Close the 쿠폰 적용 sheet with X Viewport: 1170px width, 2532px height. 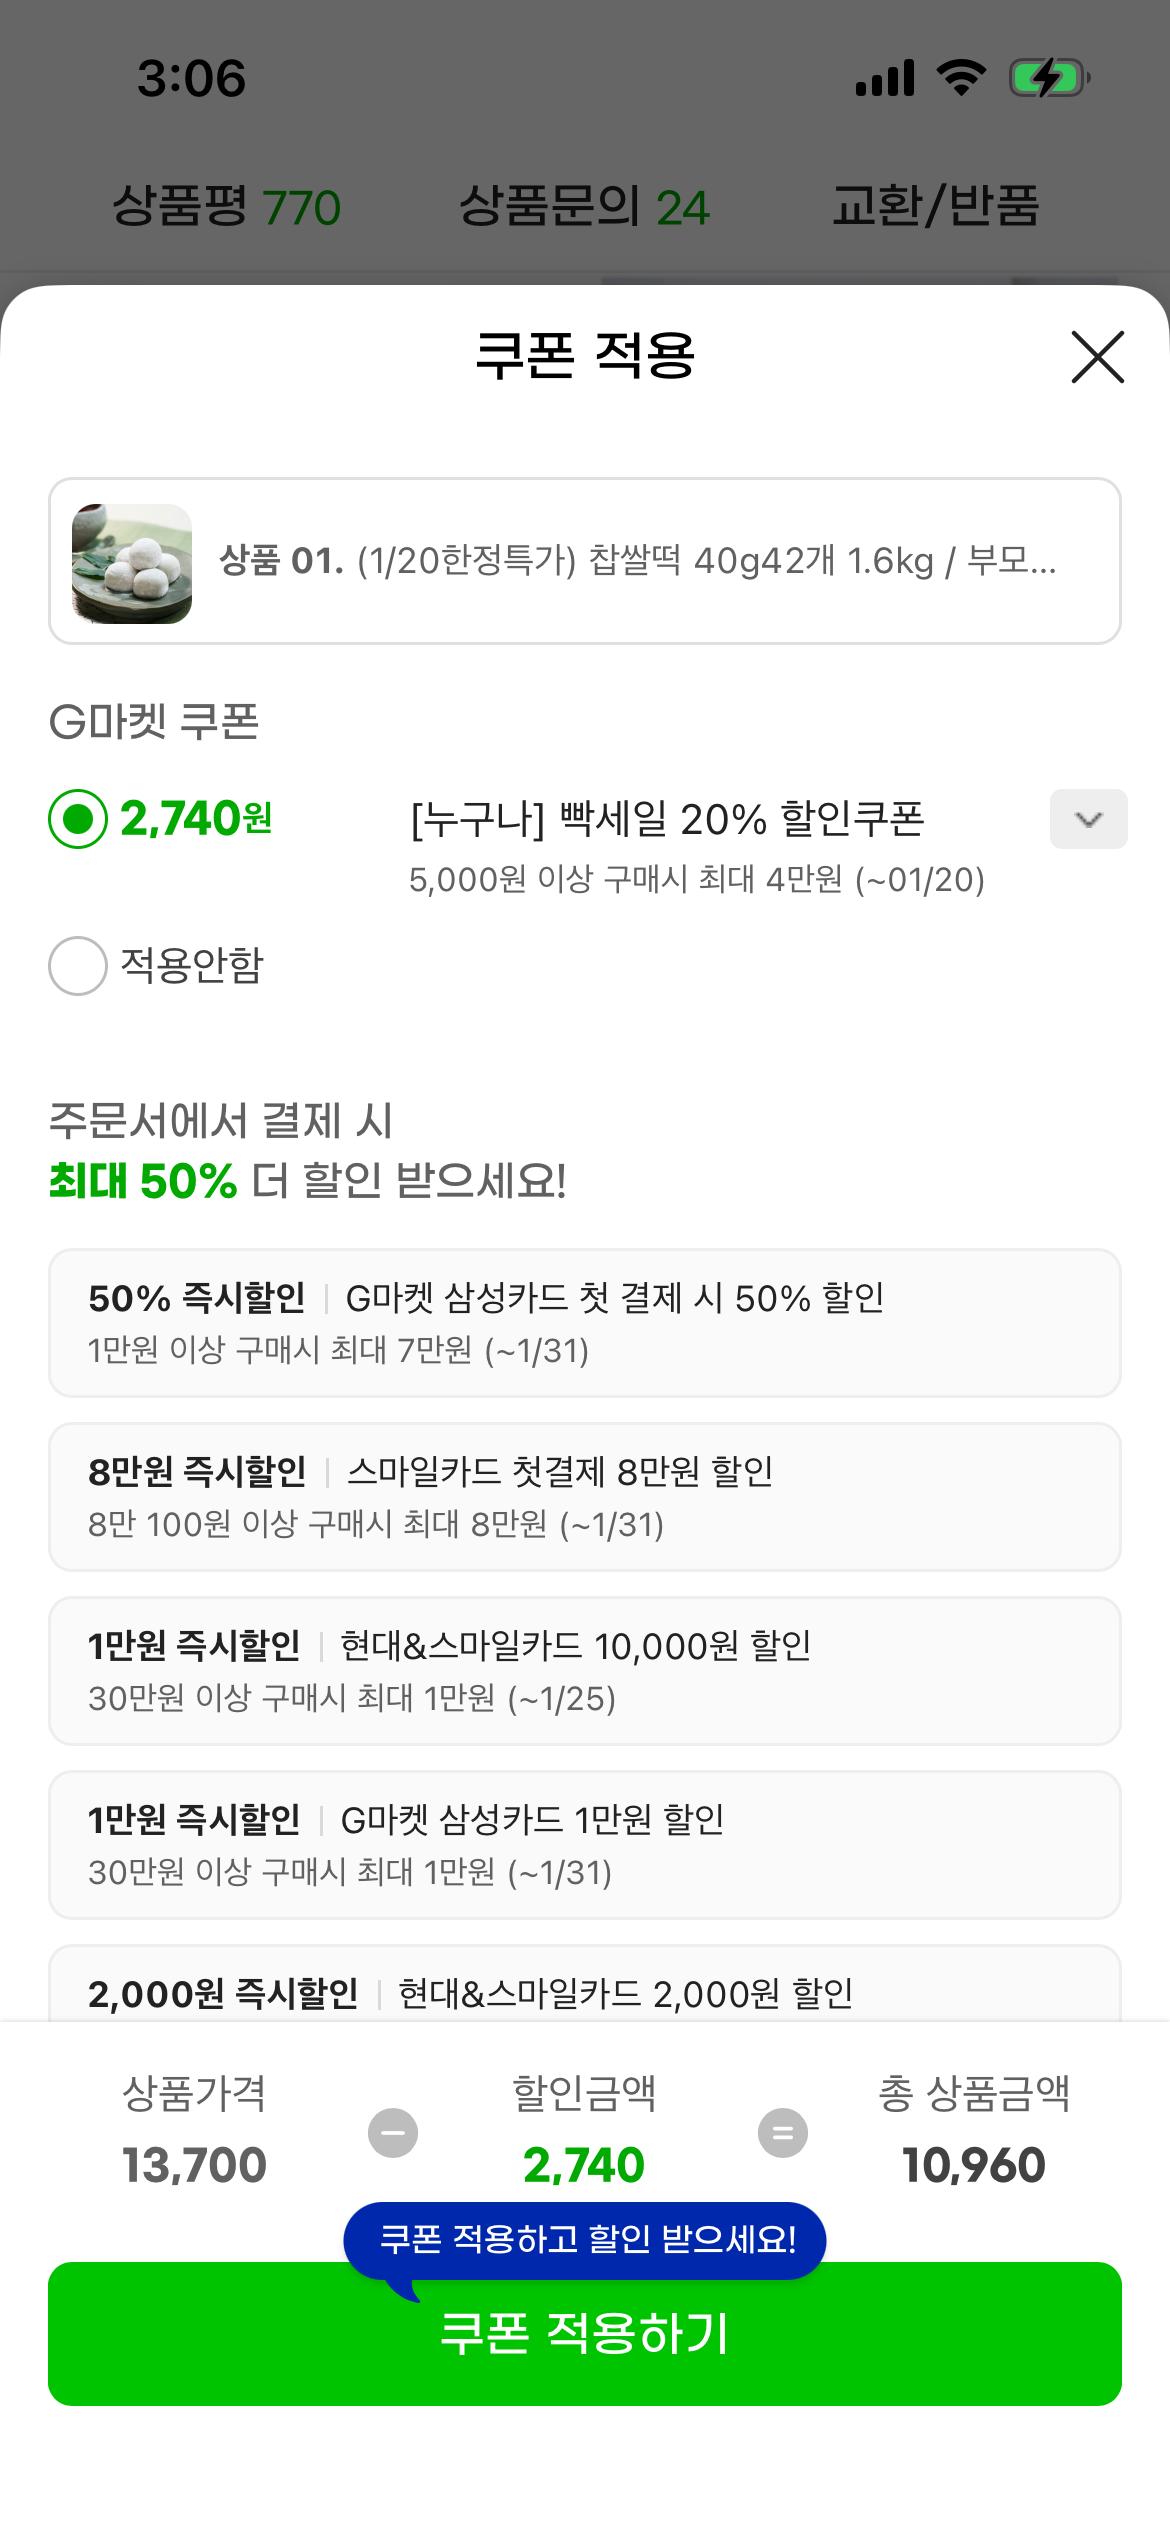coord(1097,357)
